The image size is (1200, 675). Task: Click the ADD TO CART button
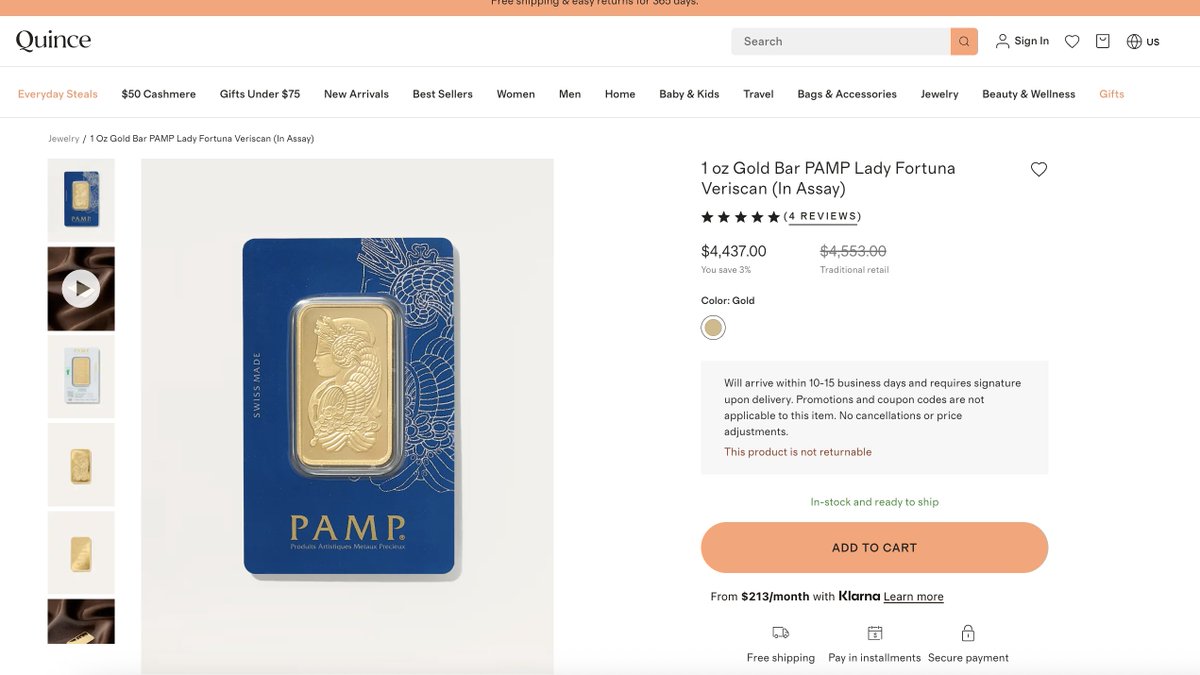(874, 547)
